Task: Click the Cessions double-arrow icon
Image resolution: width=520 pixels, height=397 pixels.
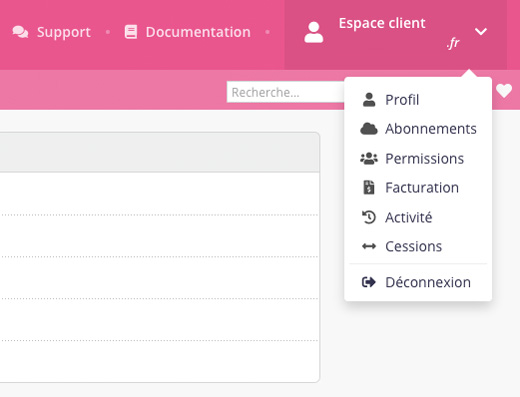Action: tap(369, 246)
